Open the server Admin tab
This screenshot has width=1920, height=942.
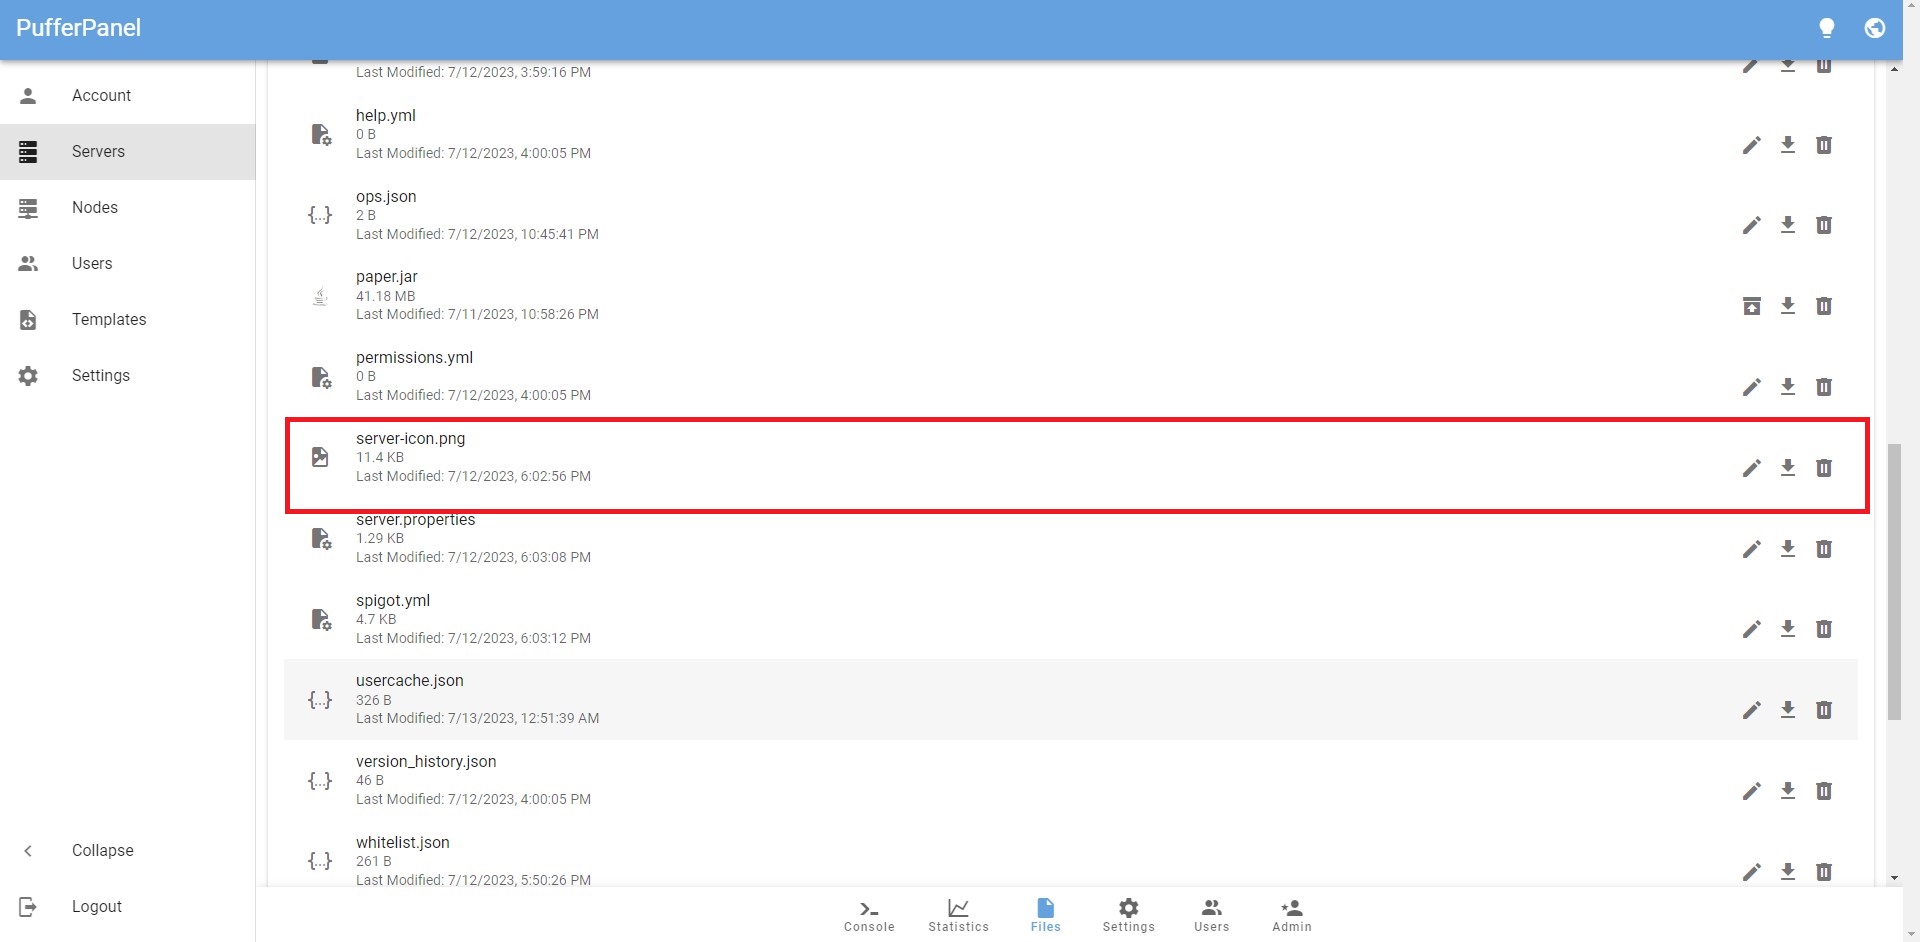pyautogui.click(x=1291, y=914)
